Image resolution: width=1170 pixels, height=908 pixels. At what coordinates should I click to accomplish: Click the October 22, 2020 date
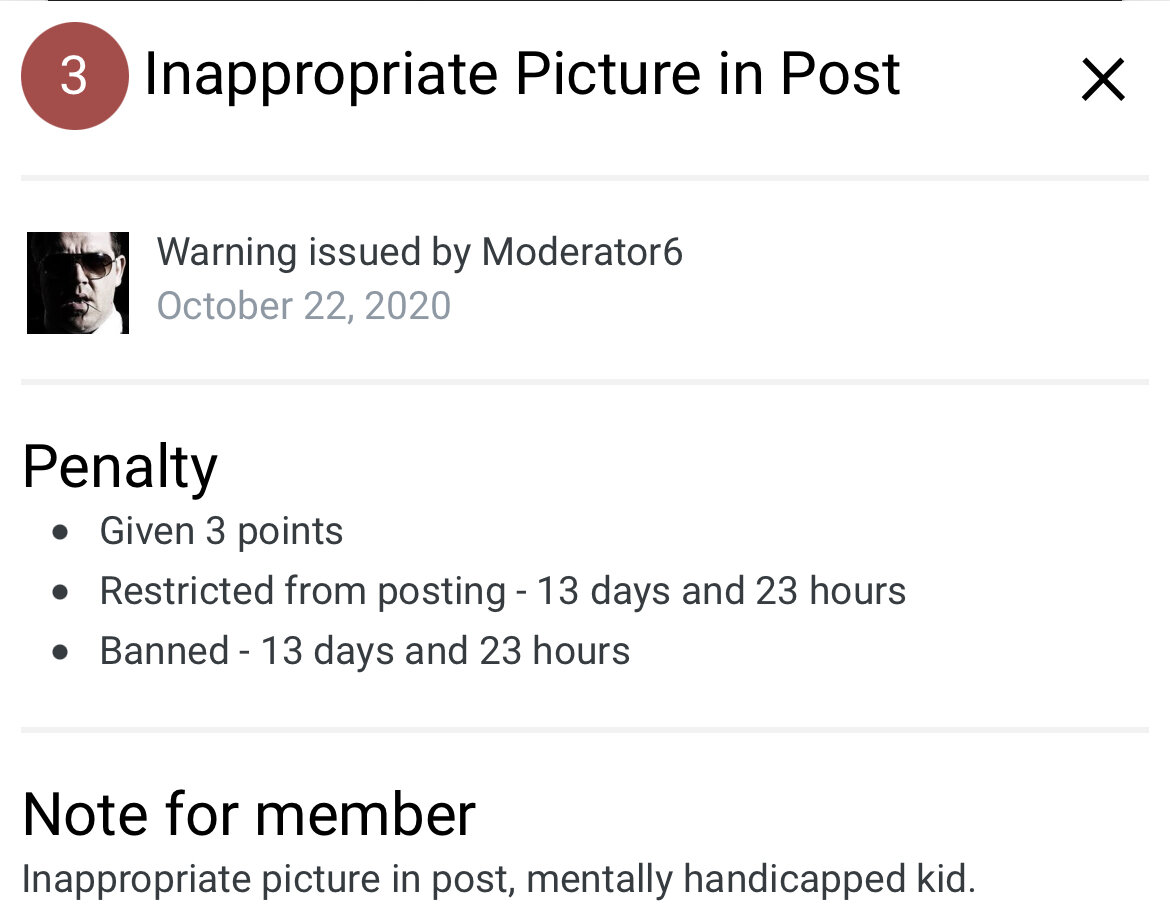(304, 306)
